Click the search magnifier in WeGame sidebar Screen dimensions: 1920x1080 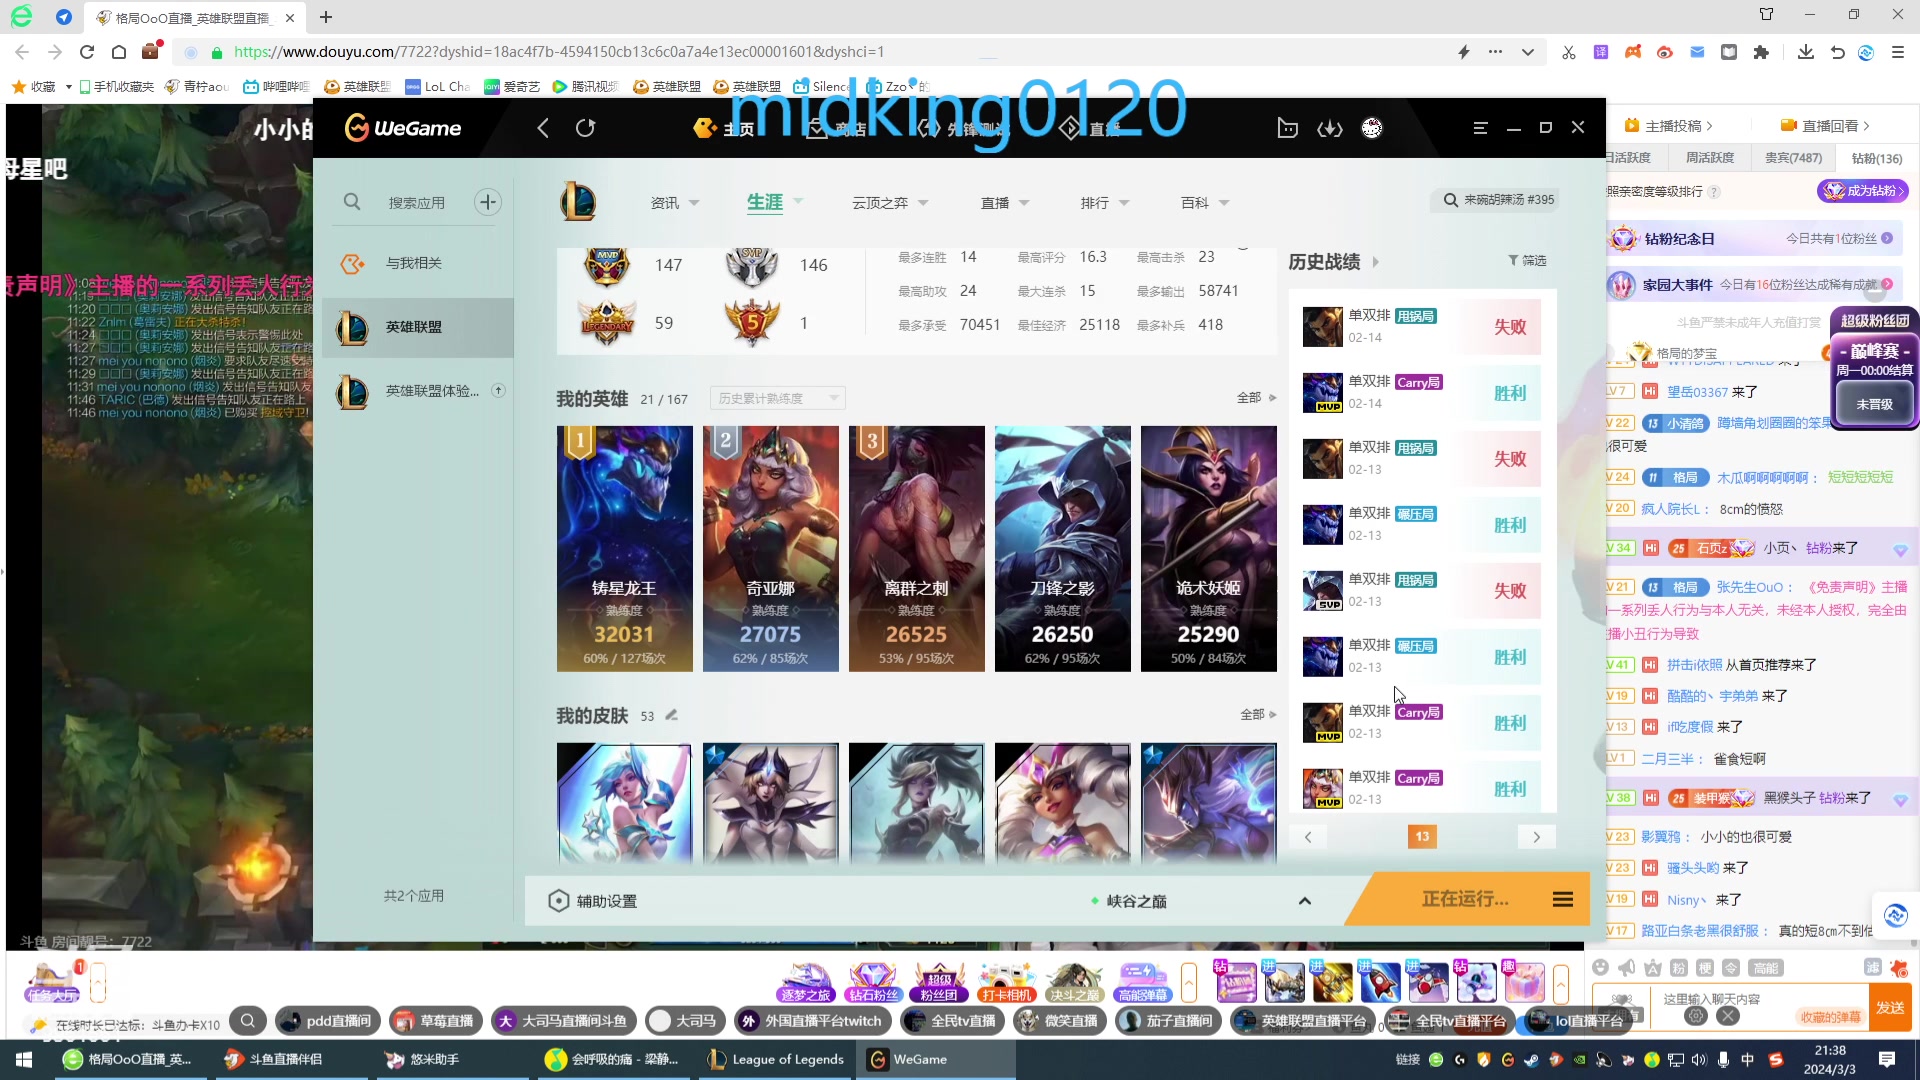352,202
